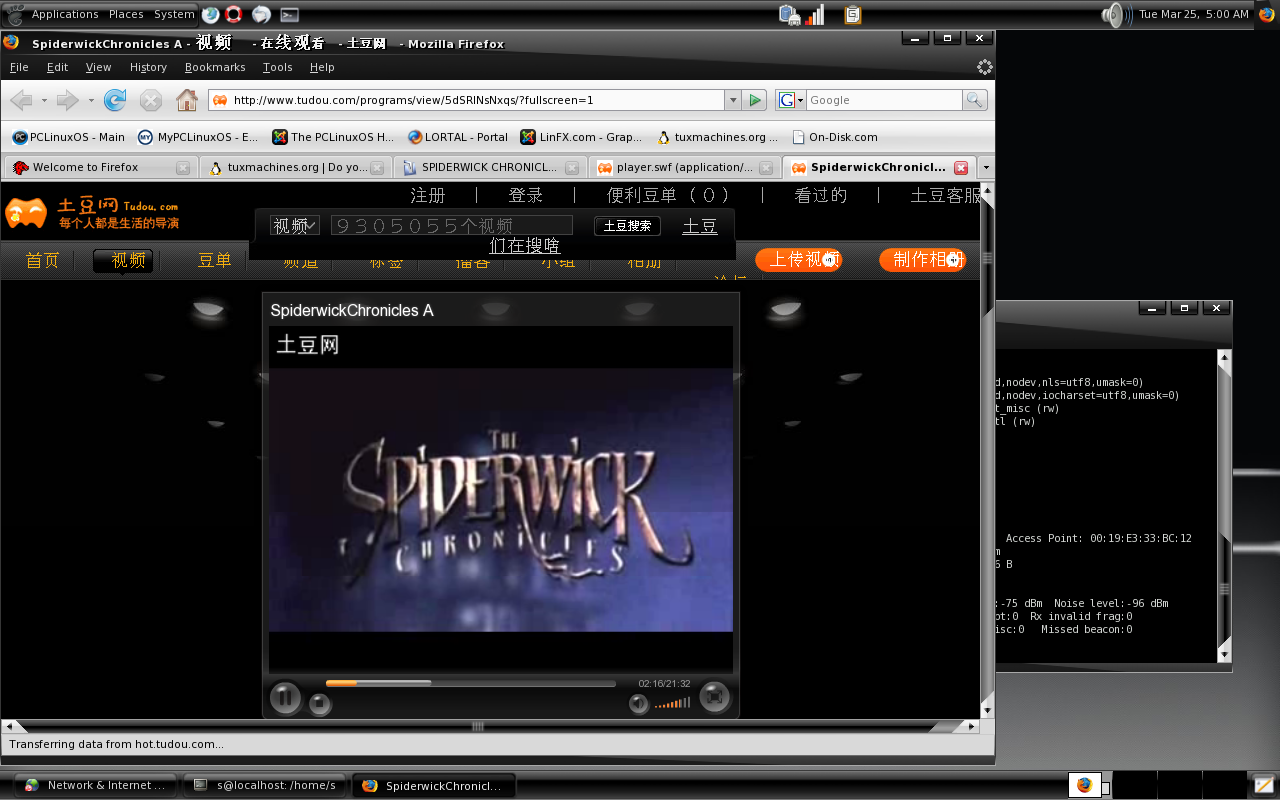Viewport: 1280px width, 800px height.
Task: Click the pencil icon in bottom-right panel corner
Action: click(x=1264, y=785)
